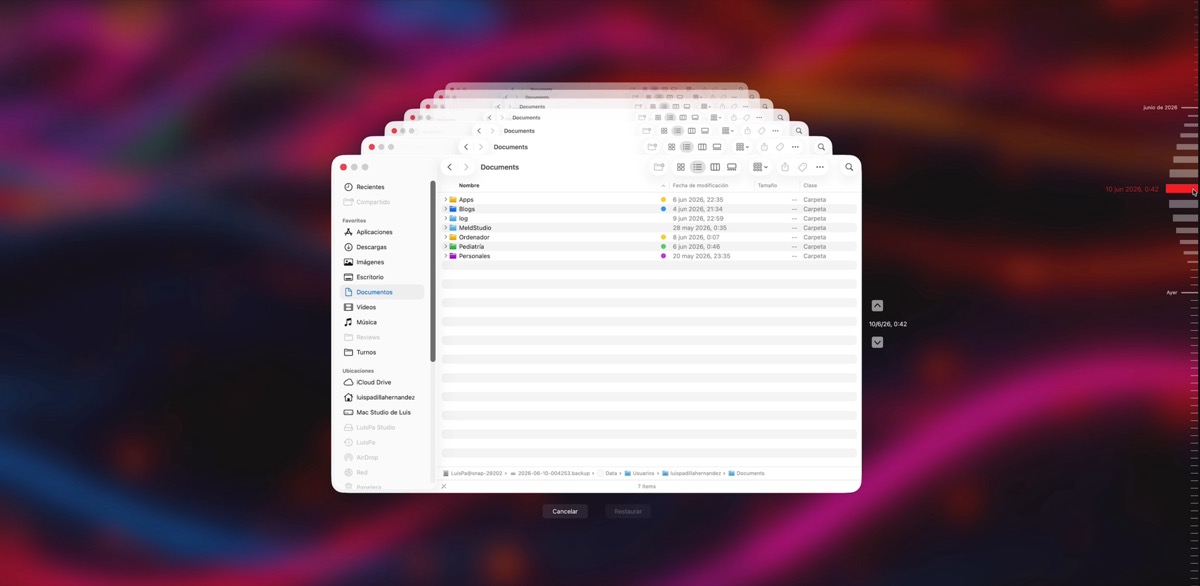Select Documentos in the sidebar
Screen dimensions: 1200x586
(x=382, y=292)
